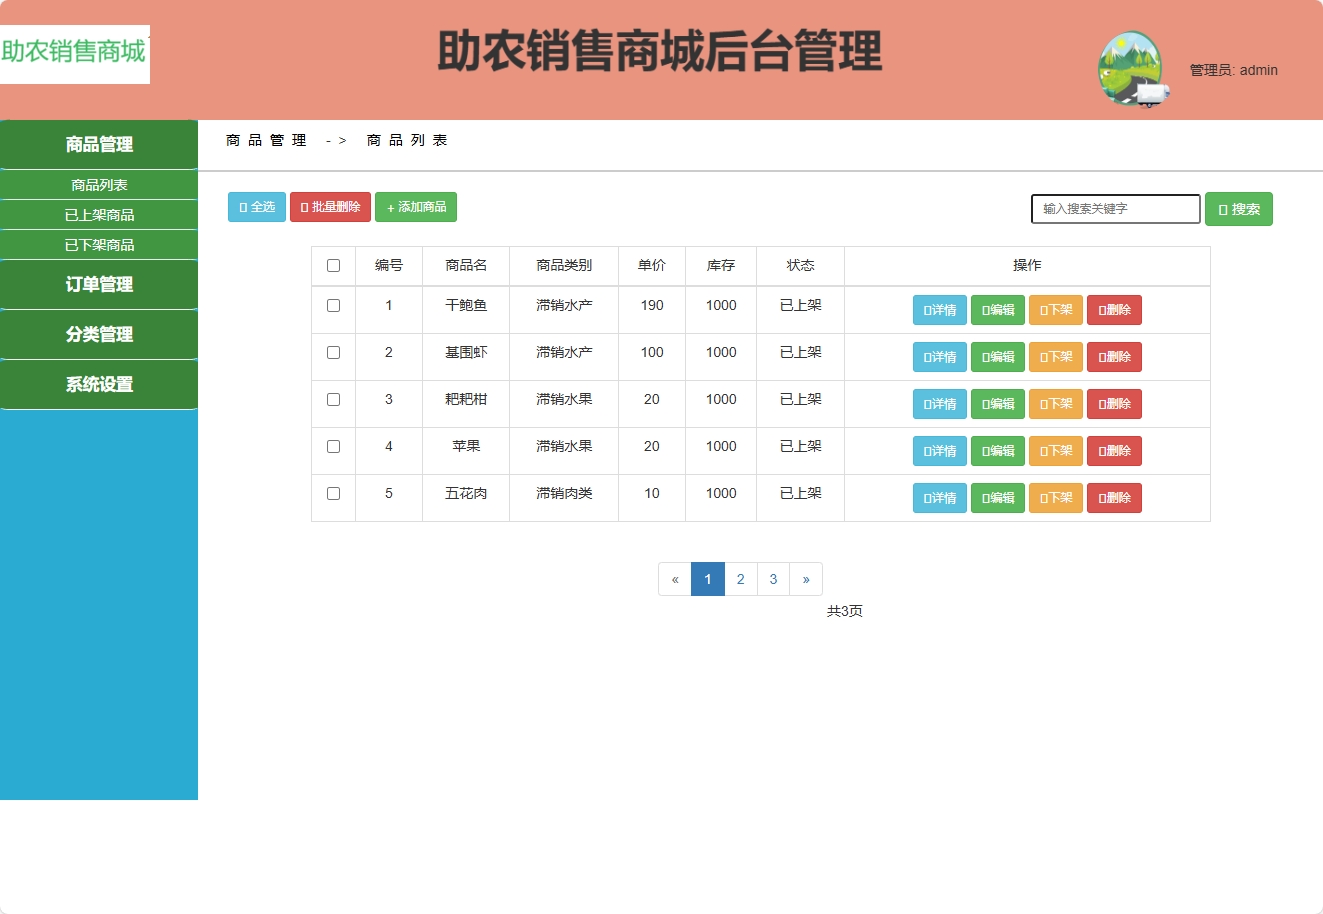
Task: Delete the 苹果 product
Action: click(1113, 450)
